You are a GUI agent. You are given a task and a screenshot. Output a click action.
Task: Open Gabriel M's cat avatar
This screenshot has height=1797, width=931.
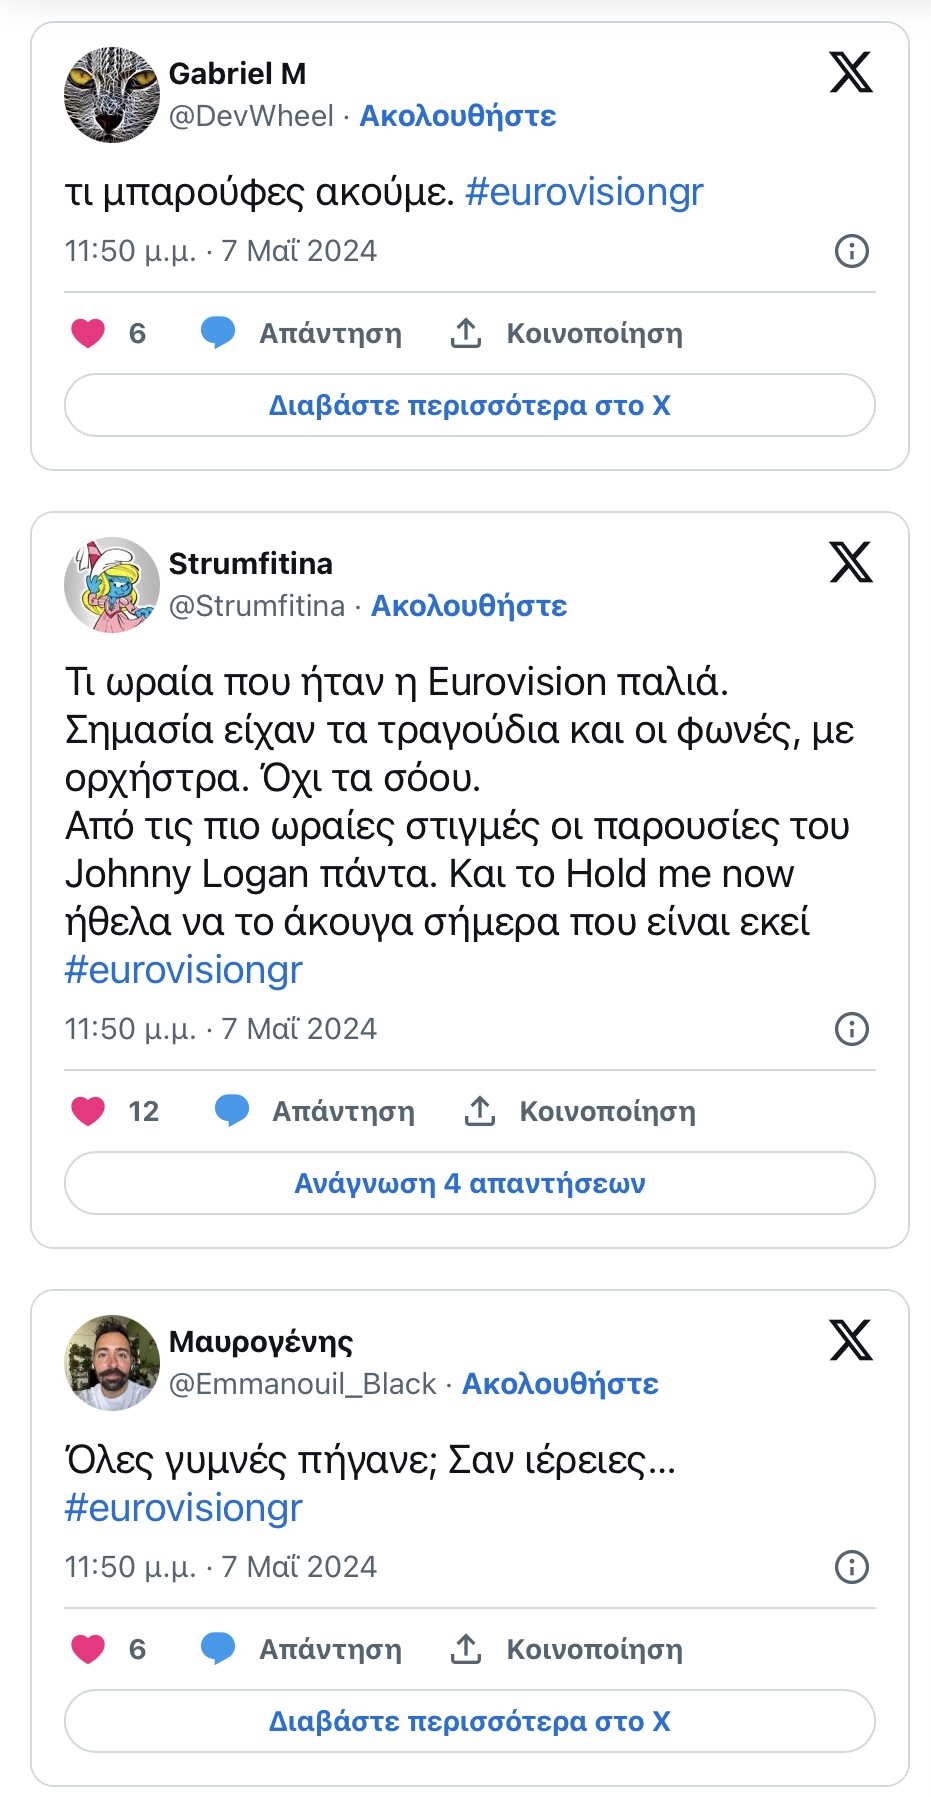coord(112,95)
